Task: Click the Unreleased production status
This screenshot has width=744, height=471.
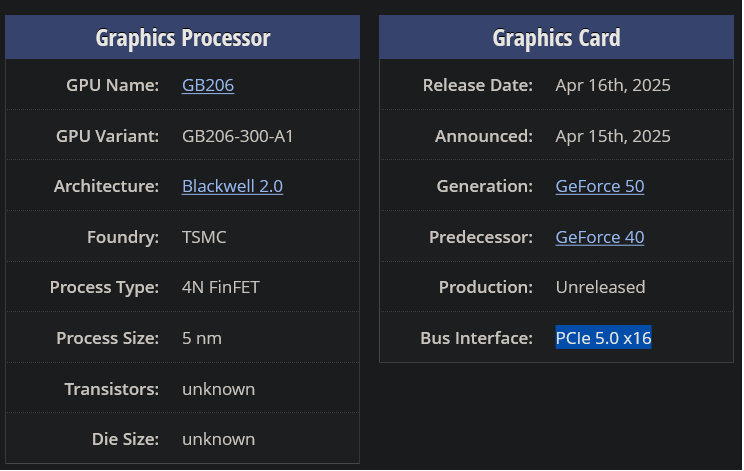Action: tap(600, 287)
